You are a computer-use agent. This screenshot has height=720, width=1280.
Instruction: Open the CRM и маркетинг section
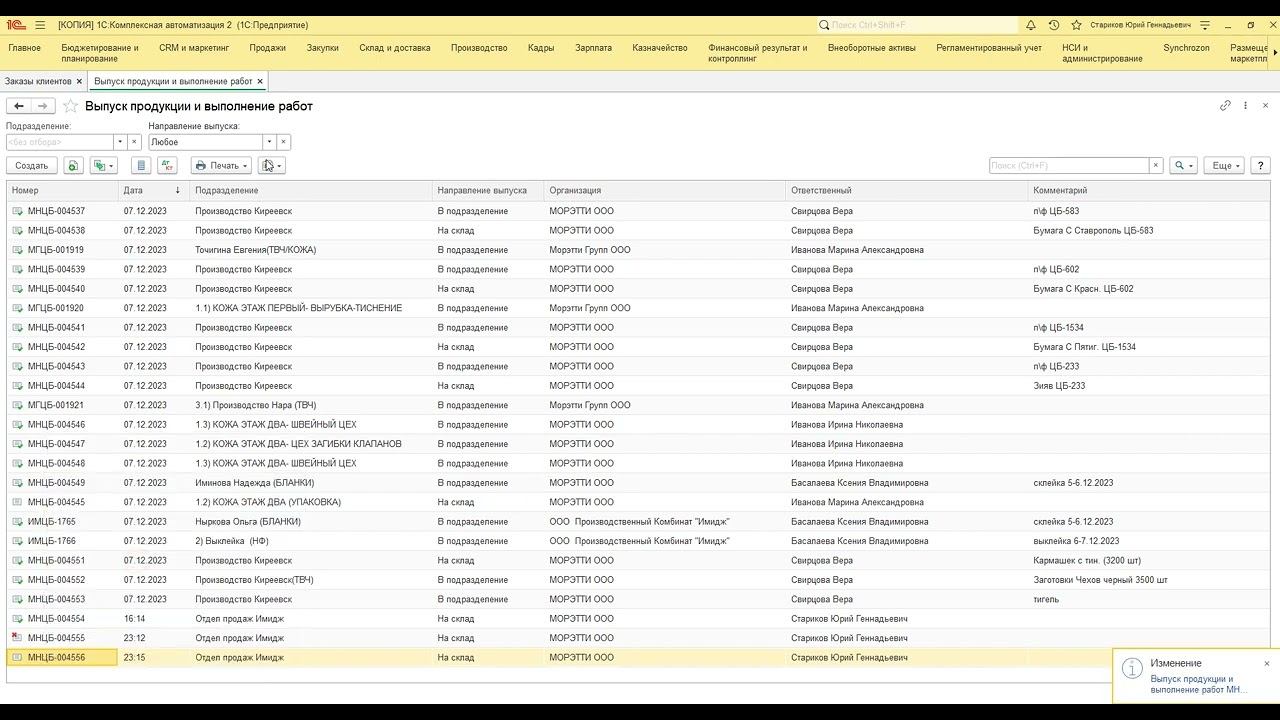(194, 48)
